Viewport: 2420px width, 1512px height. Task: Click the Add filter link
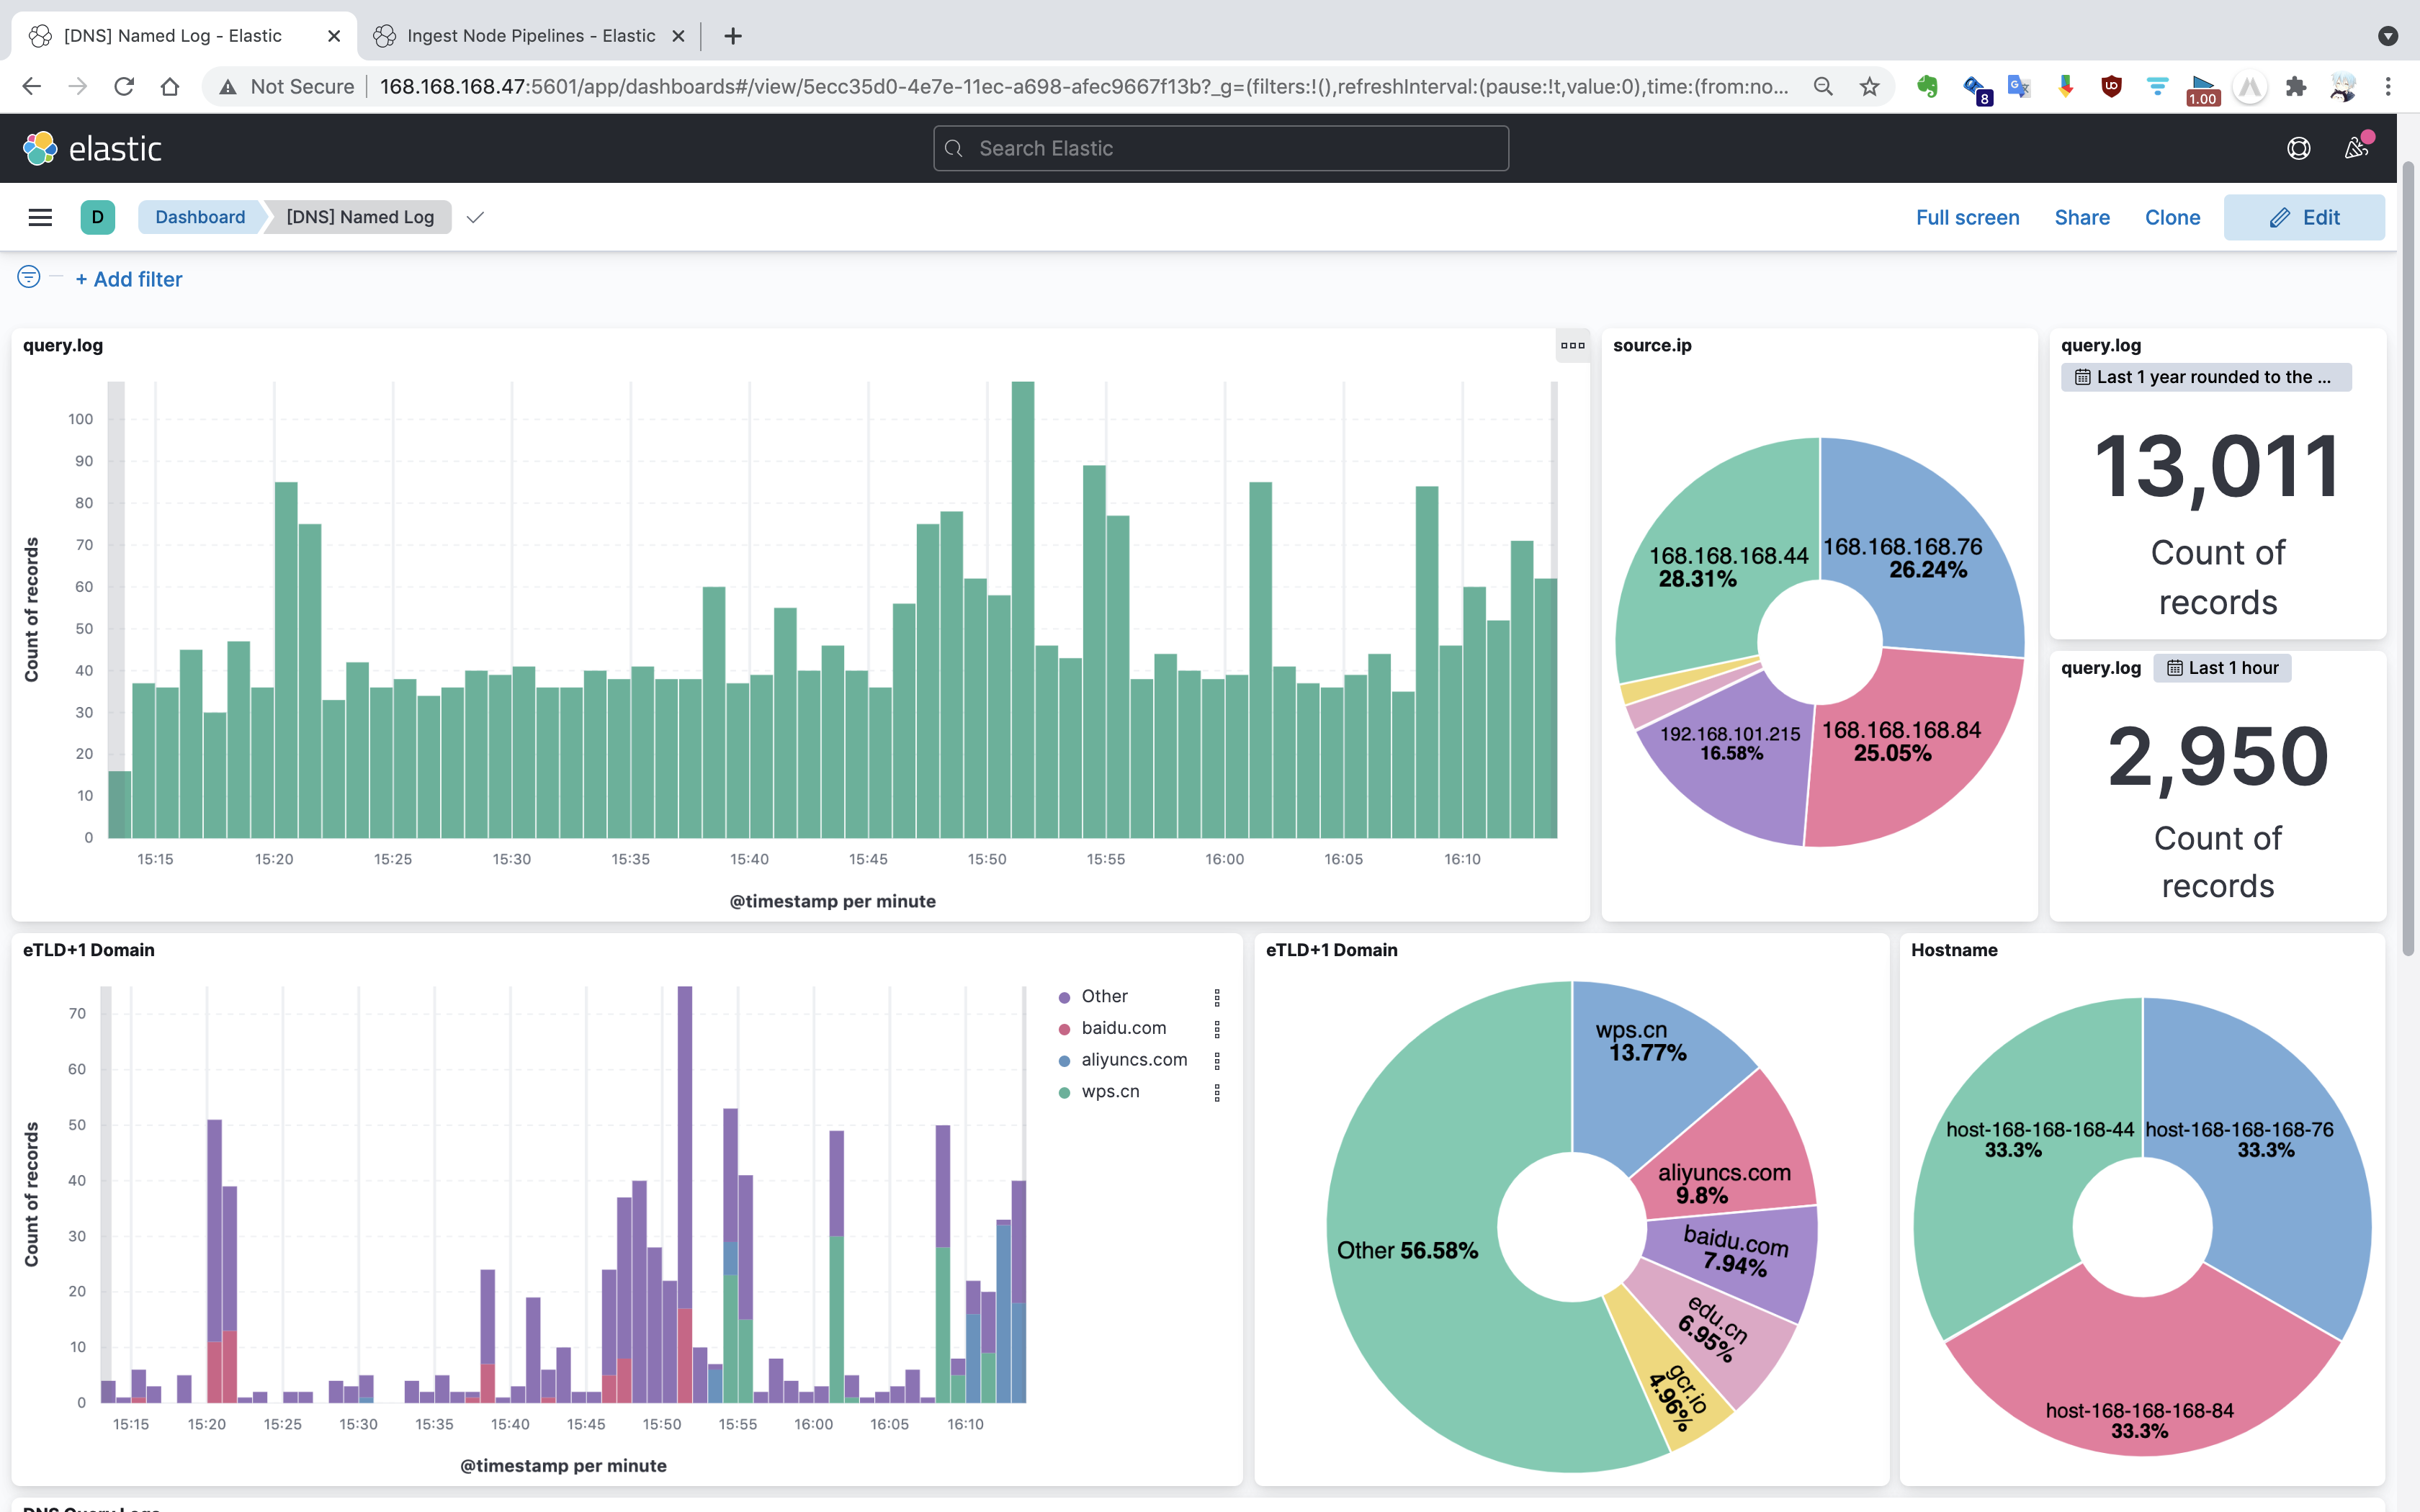(129, 279)
